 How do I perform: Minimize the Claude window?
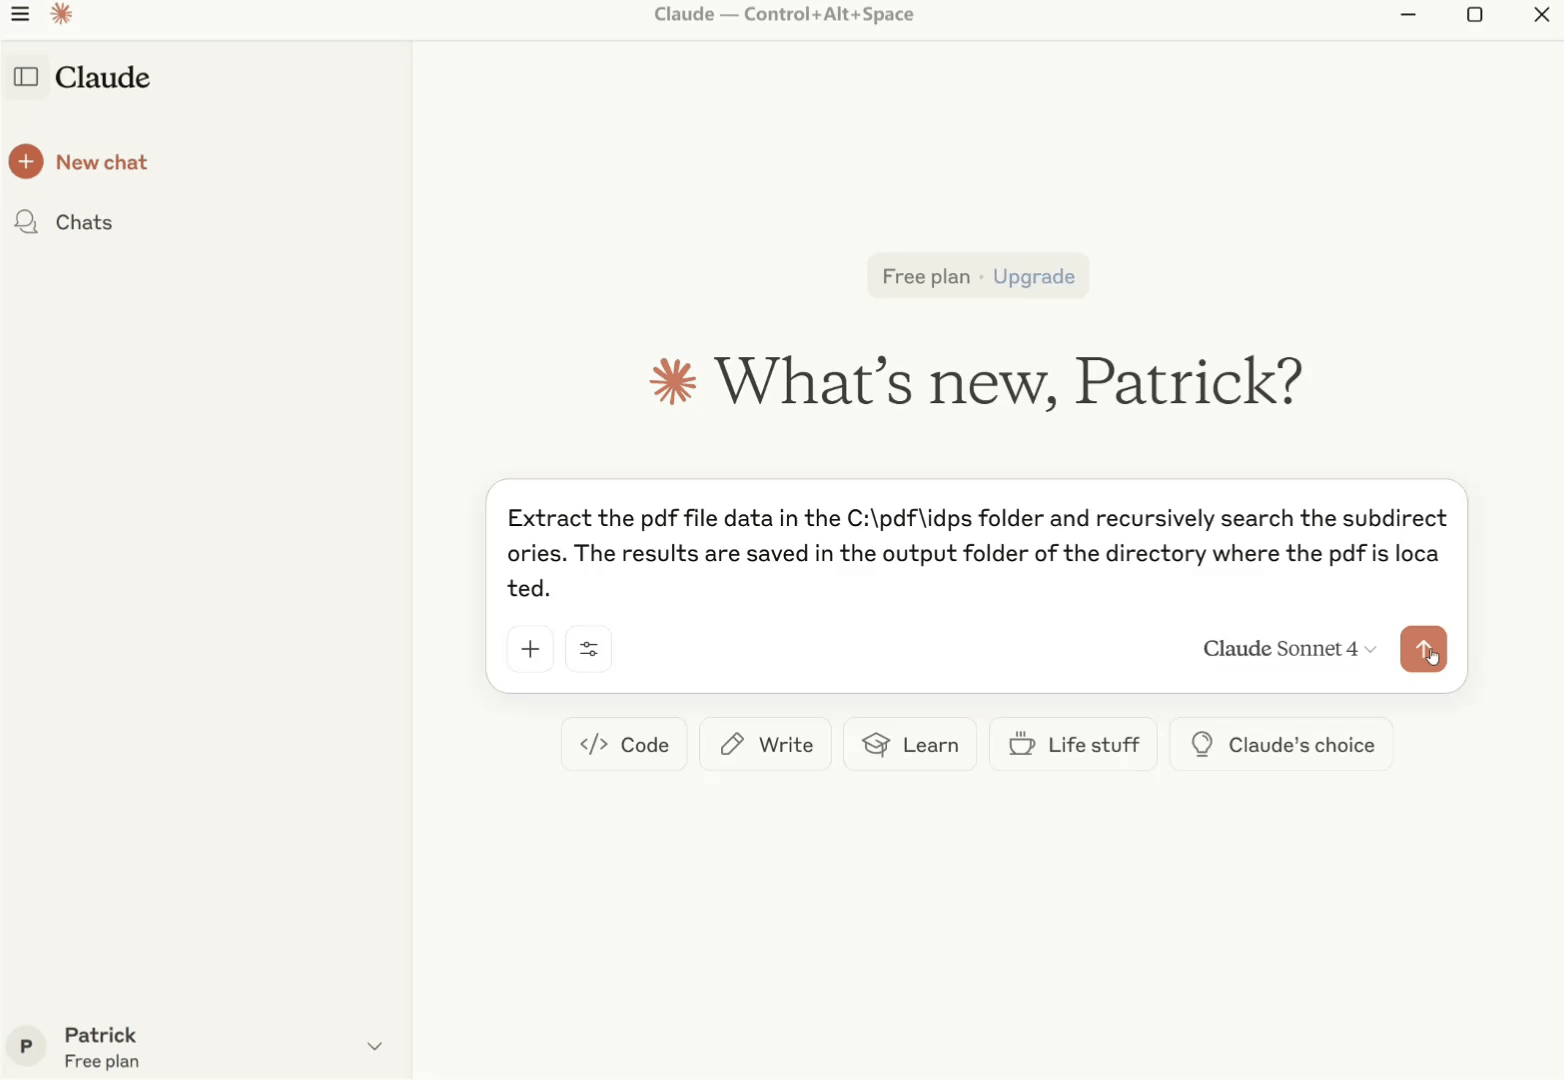(x=1408, y=15)
